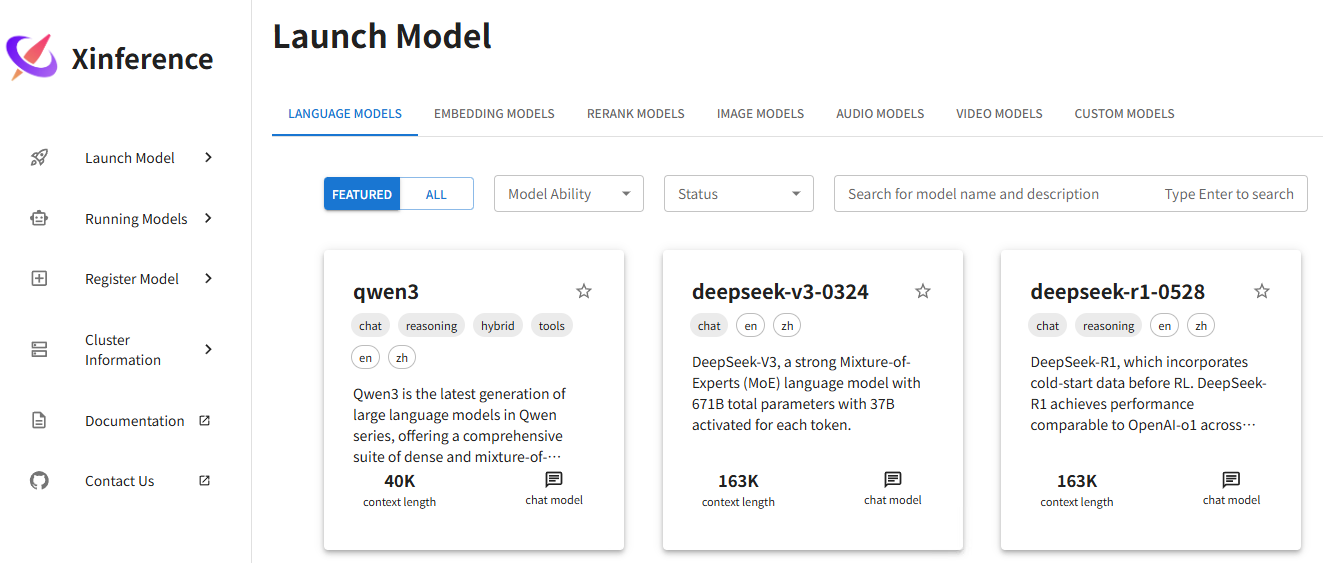Screen dimensions: 1323x563
Task: Star the deepseek-v3-0324 model
Action: click(x=923, y=291)
